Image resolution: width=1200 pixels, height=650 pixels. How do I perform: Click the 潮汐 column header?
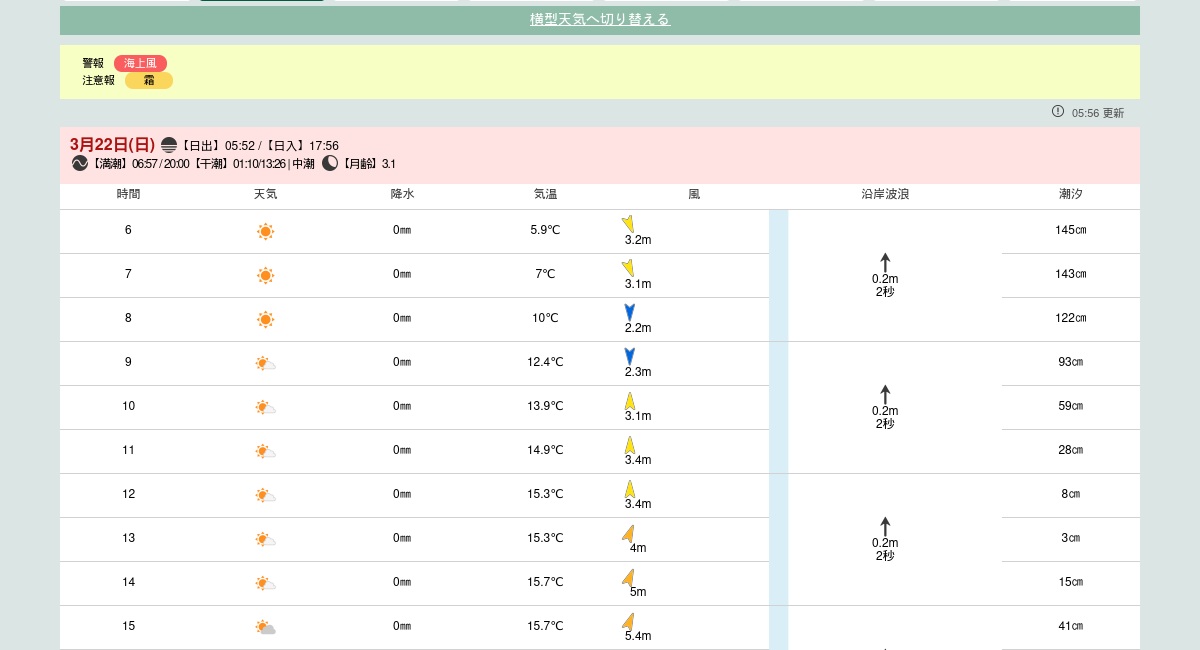1070,194
